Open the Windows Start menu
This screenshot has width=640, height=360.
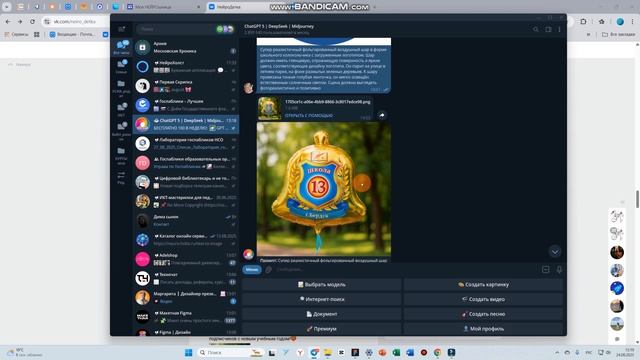click(188, 353)
